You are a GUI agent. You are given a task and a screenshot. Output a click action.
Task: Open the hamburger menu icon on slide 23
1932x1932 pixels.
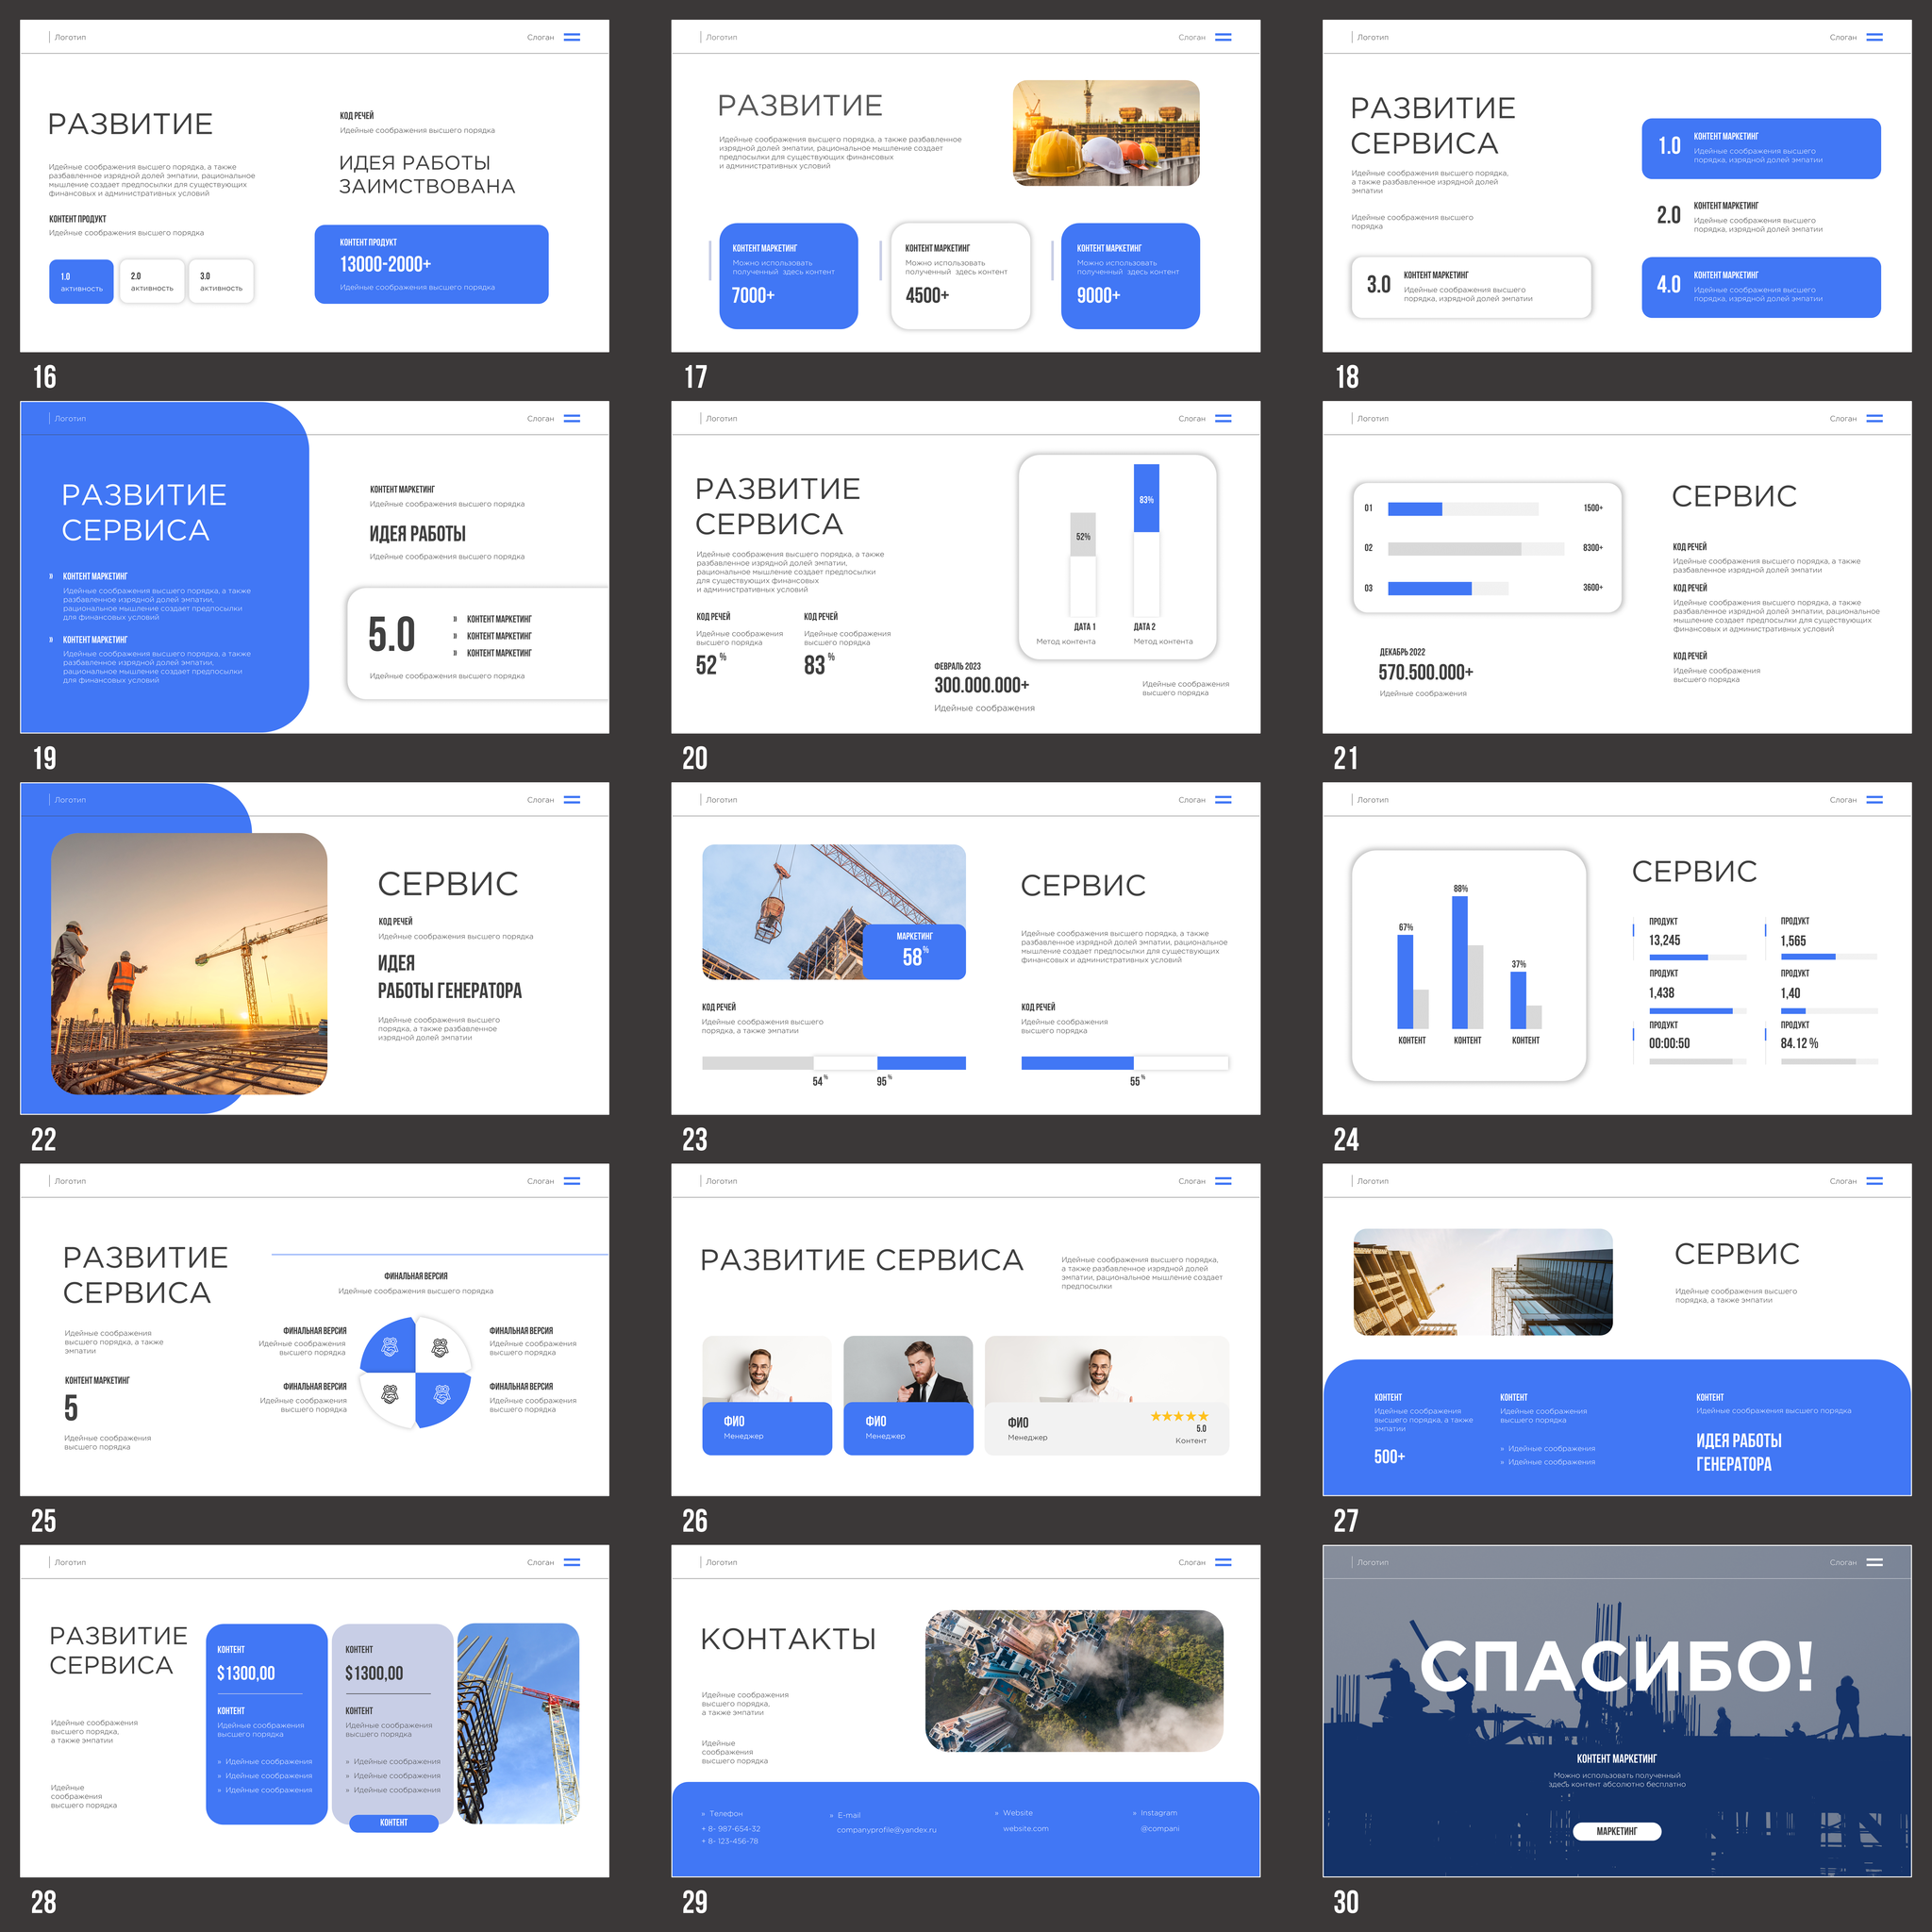click(1223, 800)
